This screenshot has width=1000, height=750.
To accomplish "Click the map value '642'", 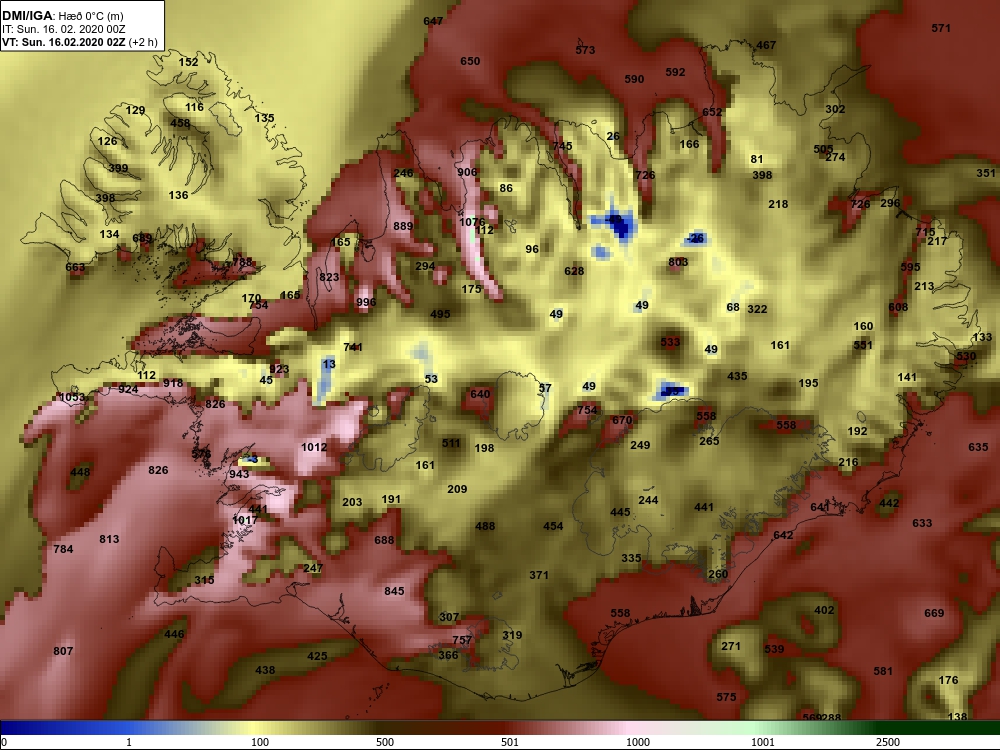I will 783,535.
